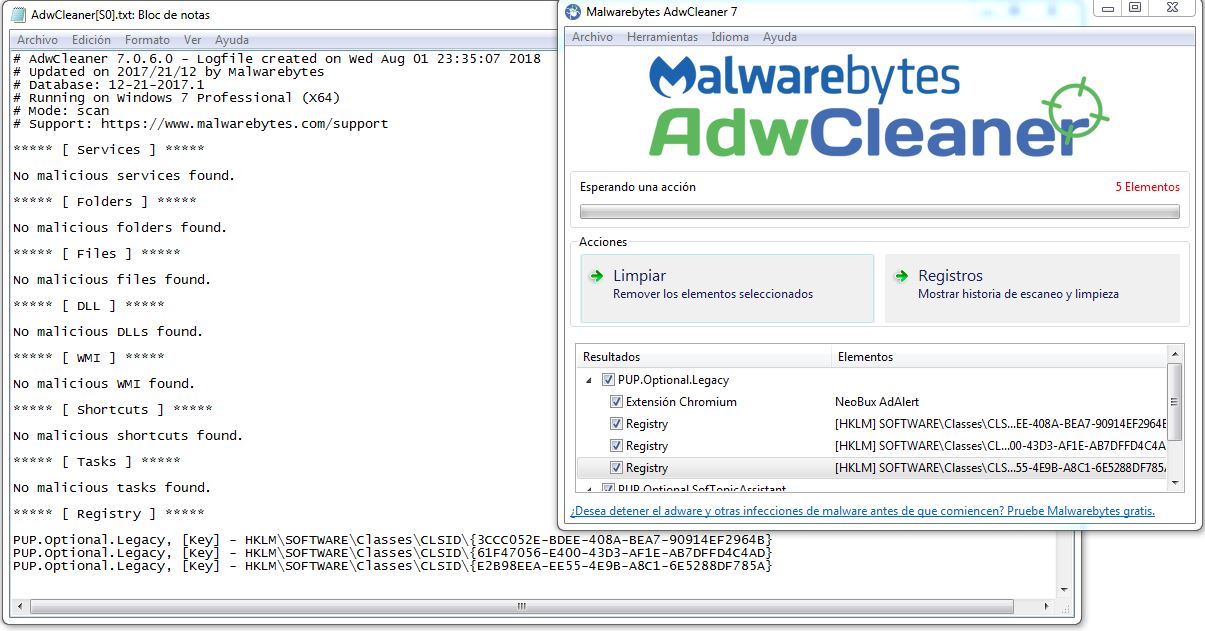Click the green crosshair target in AdwCleaner logo

[1074, 111]
